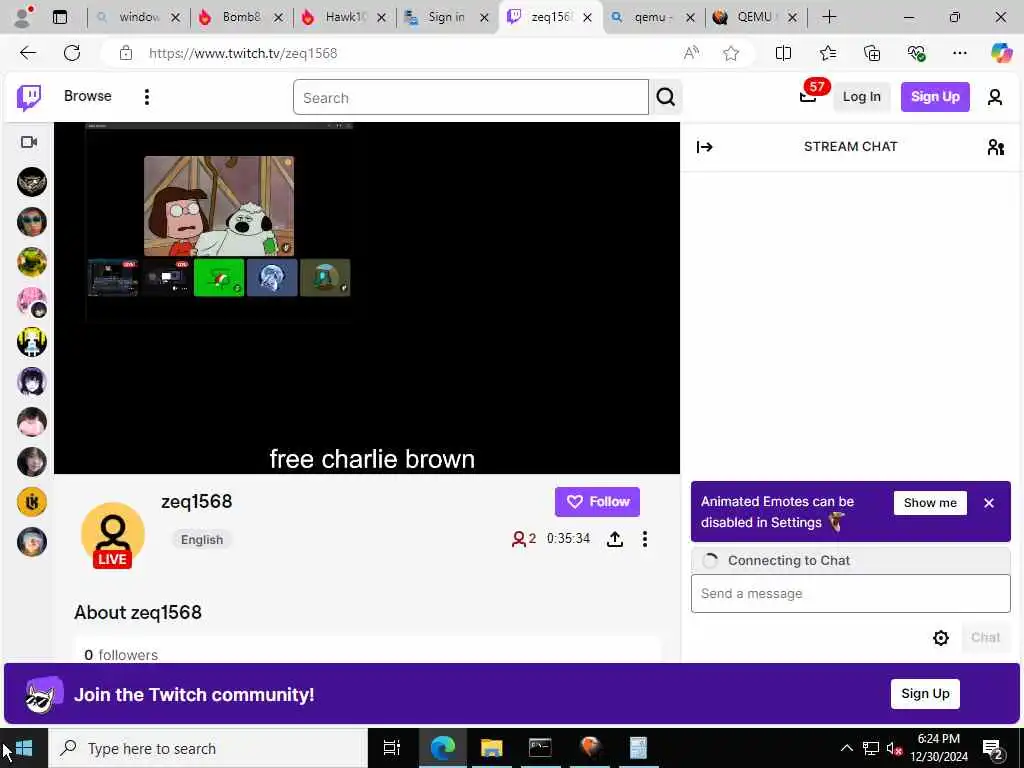Screen dimensions: 1024x768
Task: Click the stream video player
Action: point(367,298)
